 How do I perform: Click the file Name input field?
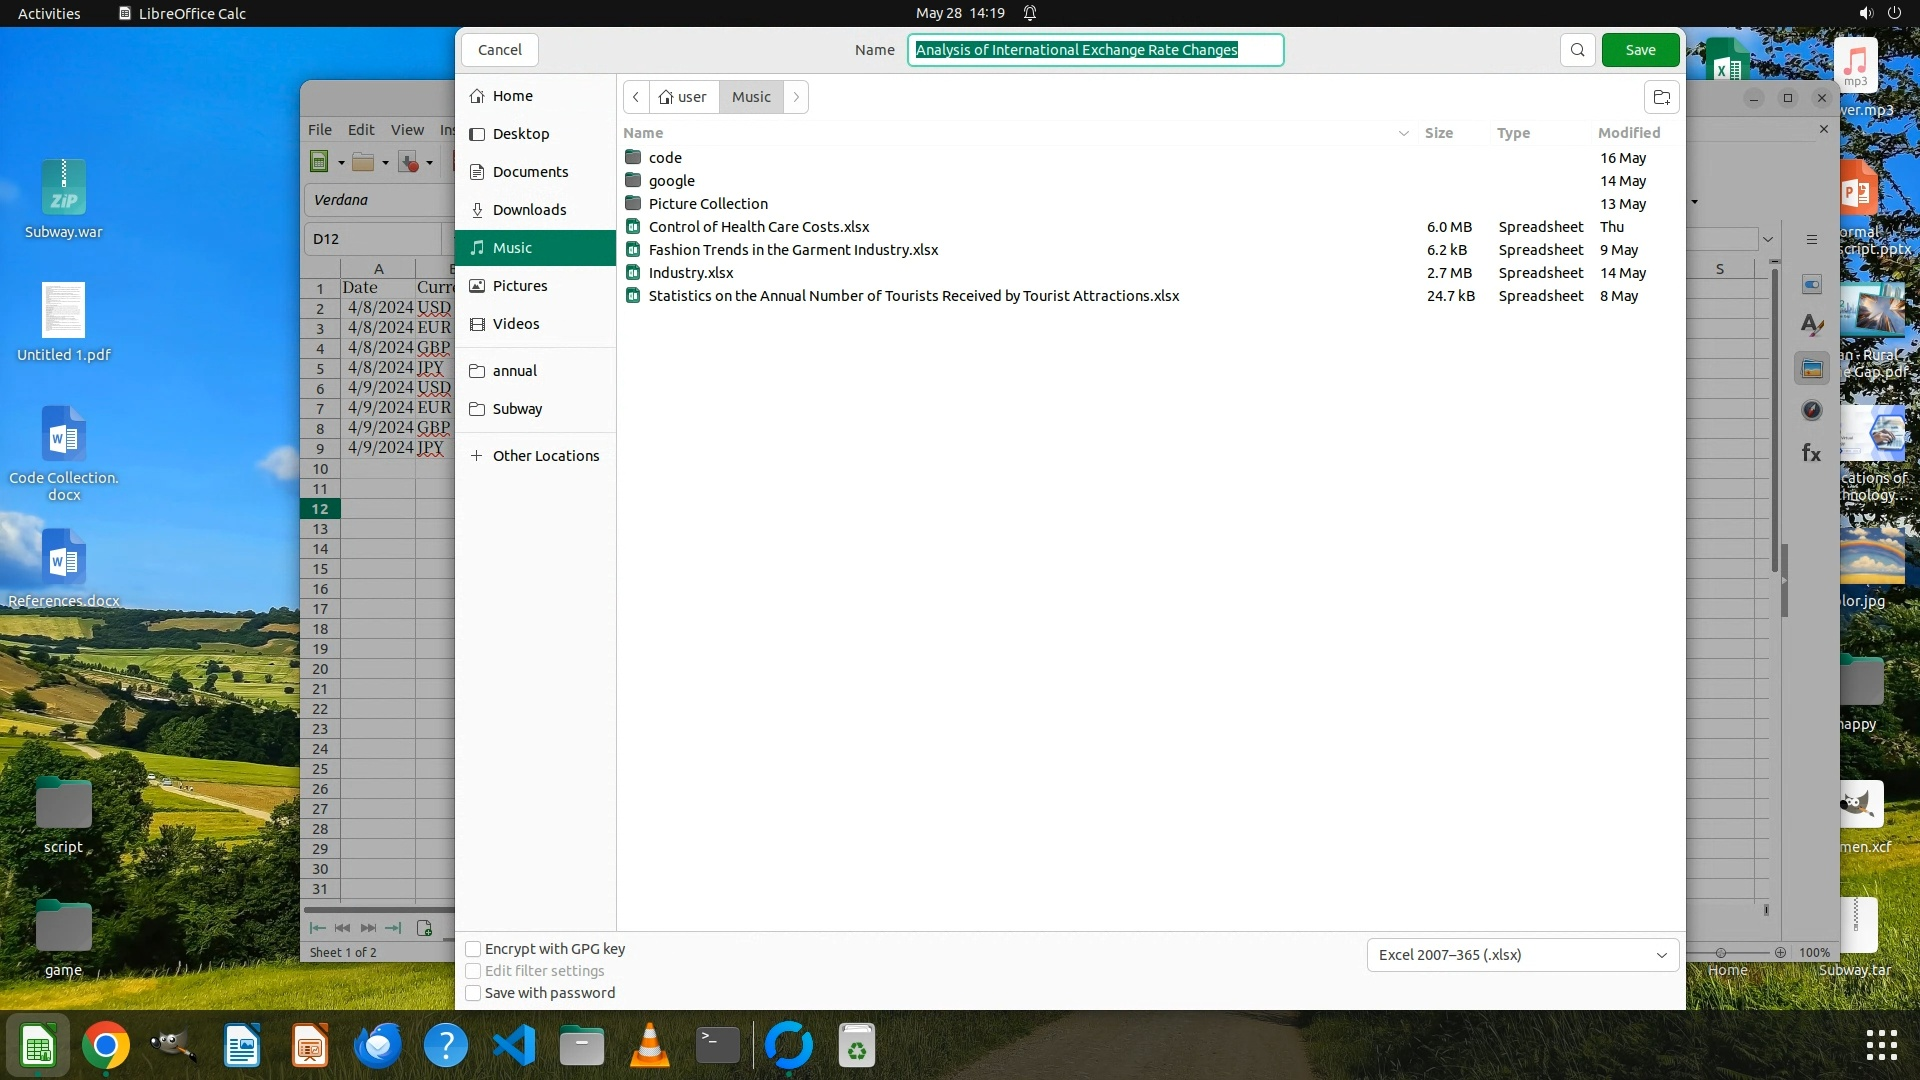1095,50
